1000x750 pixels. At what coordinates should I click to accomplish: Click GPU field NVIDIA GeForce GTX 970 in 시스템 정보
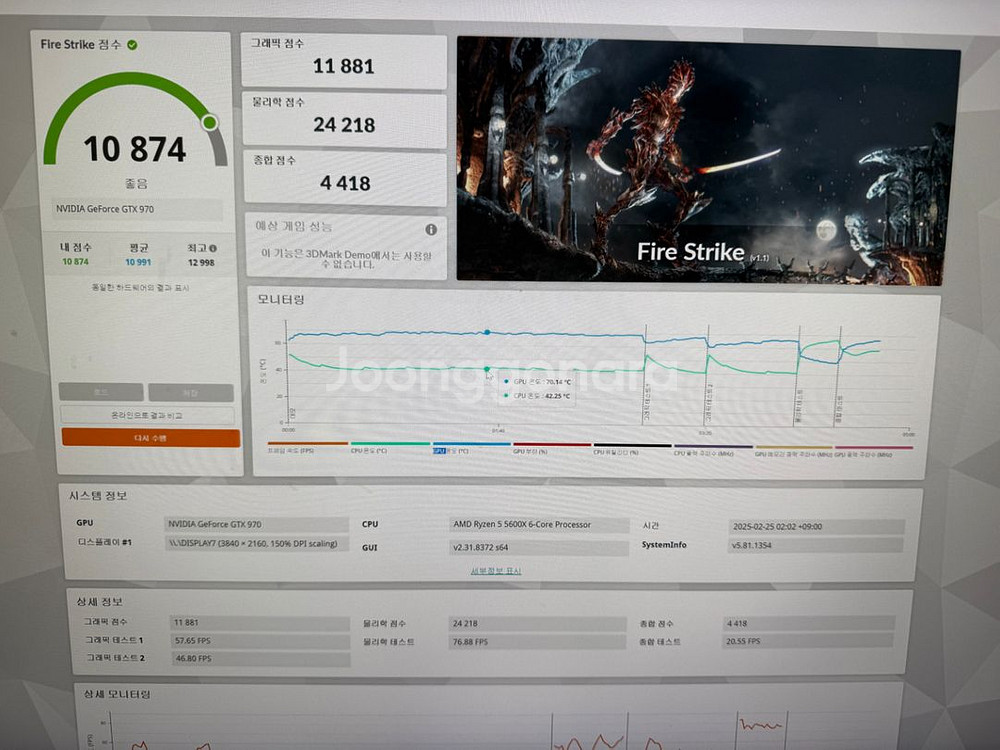click(256, 524)
